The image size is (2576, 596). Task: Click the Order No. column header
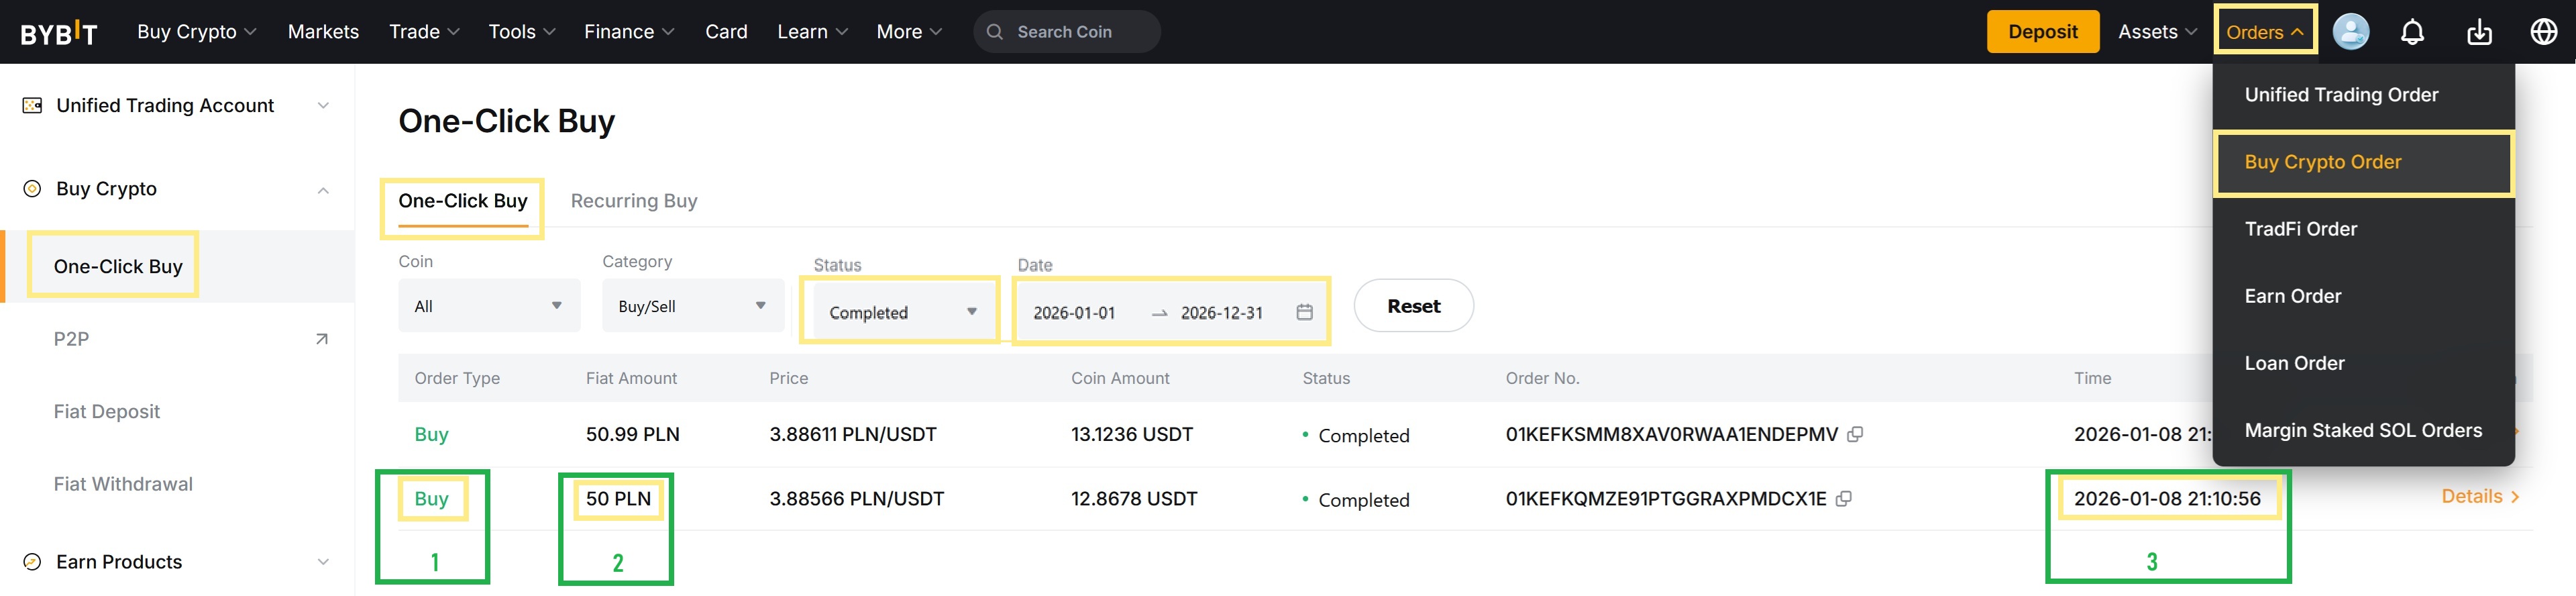click(x=1542, y=378)
